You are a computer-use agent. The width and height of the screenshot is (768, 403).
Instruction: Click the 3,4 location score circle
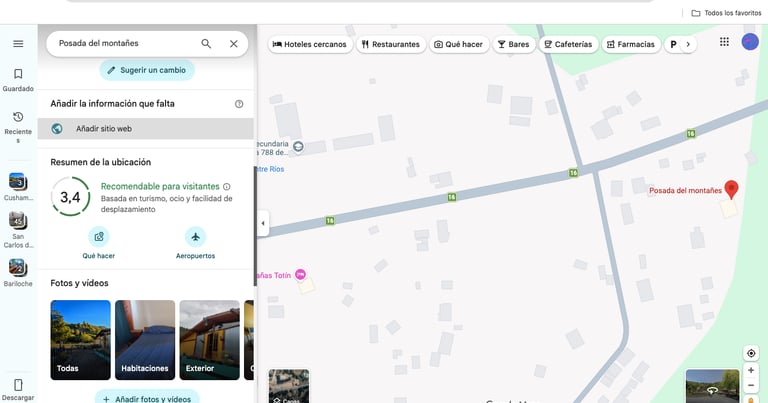click(71, 197)
